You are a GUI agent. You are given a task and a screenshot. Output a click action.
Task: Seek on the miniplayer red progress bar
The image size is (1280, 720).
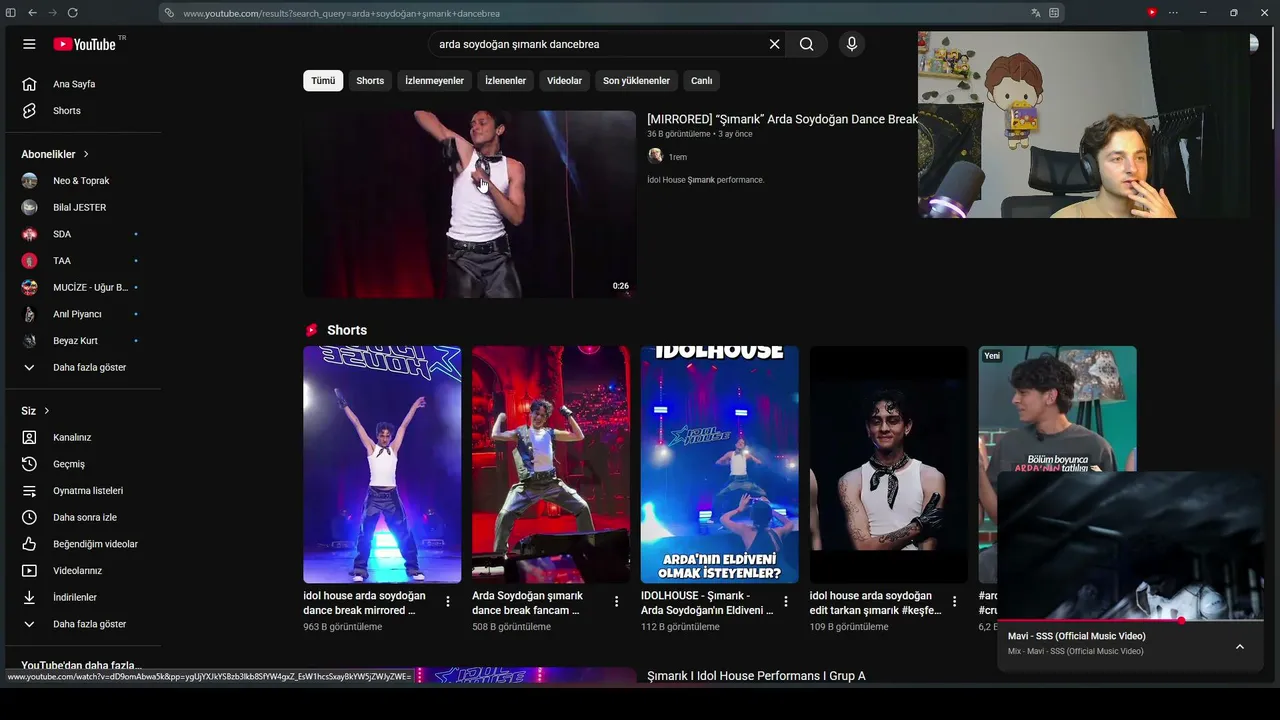pos(1130,620)
